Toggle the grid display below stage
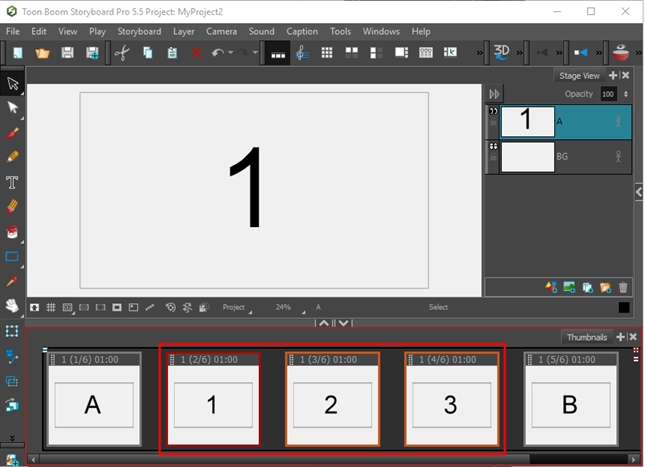Screen dimensions: 645x467 click(x=50, y=308)
